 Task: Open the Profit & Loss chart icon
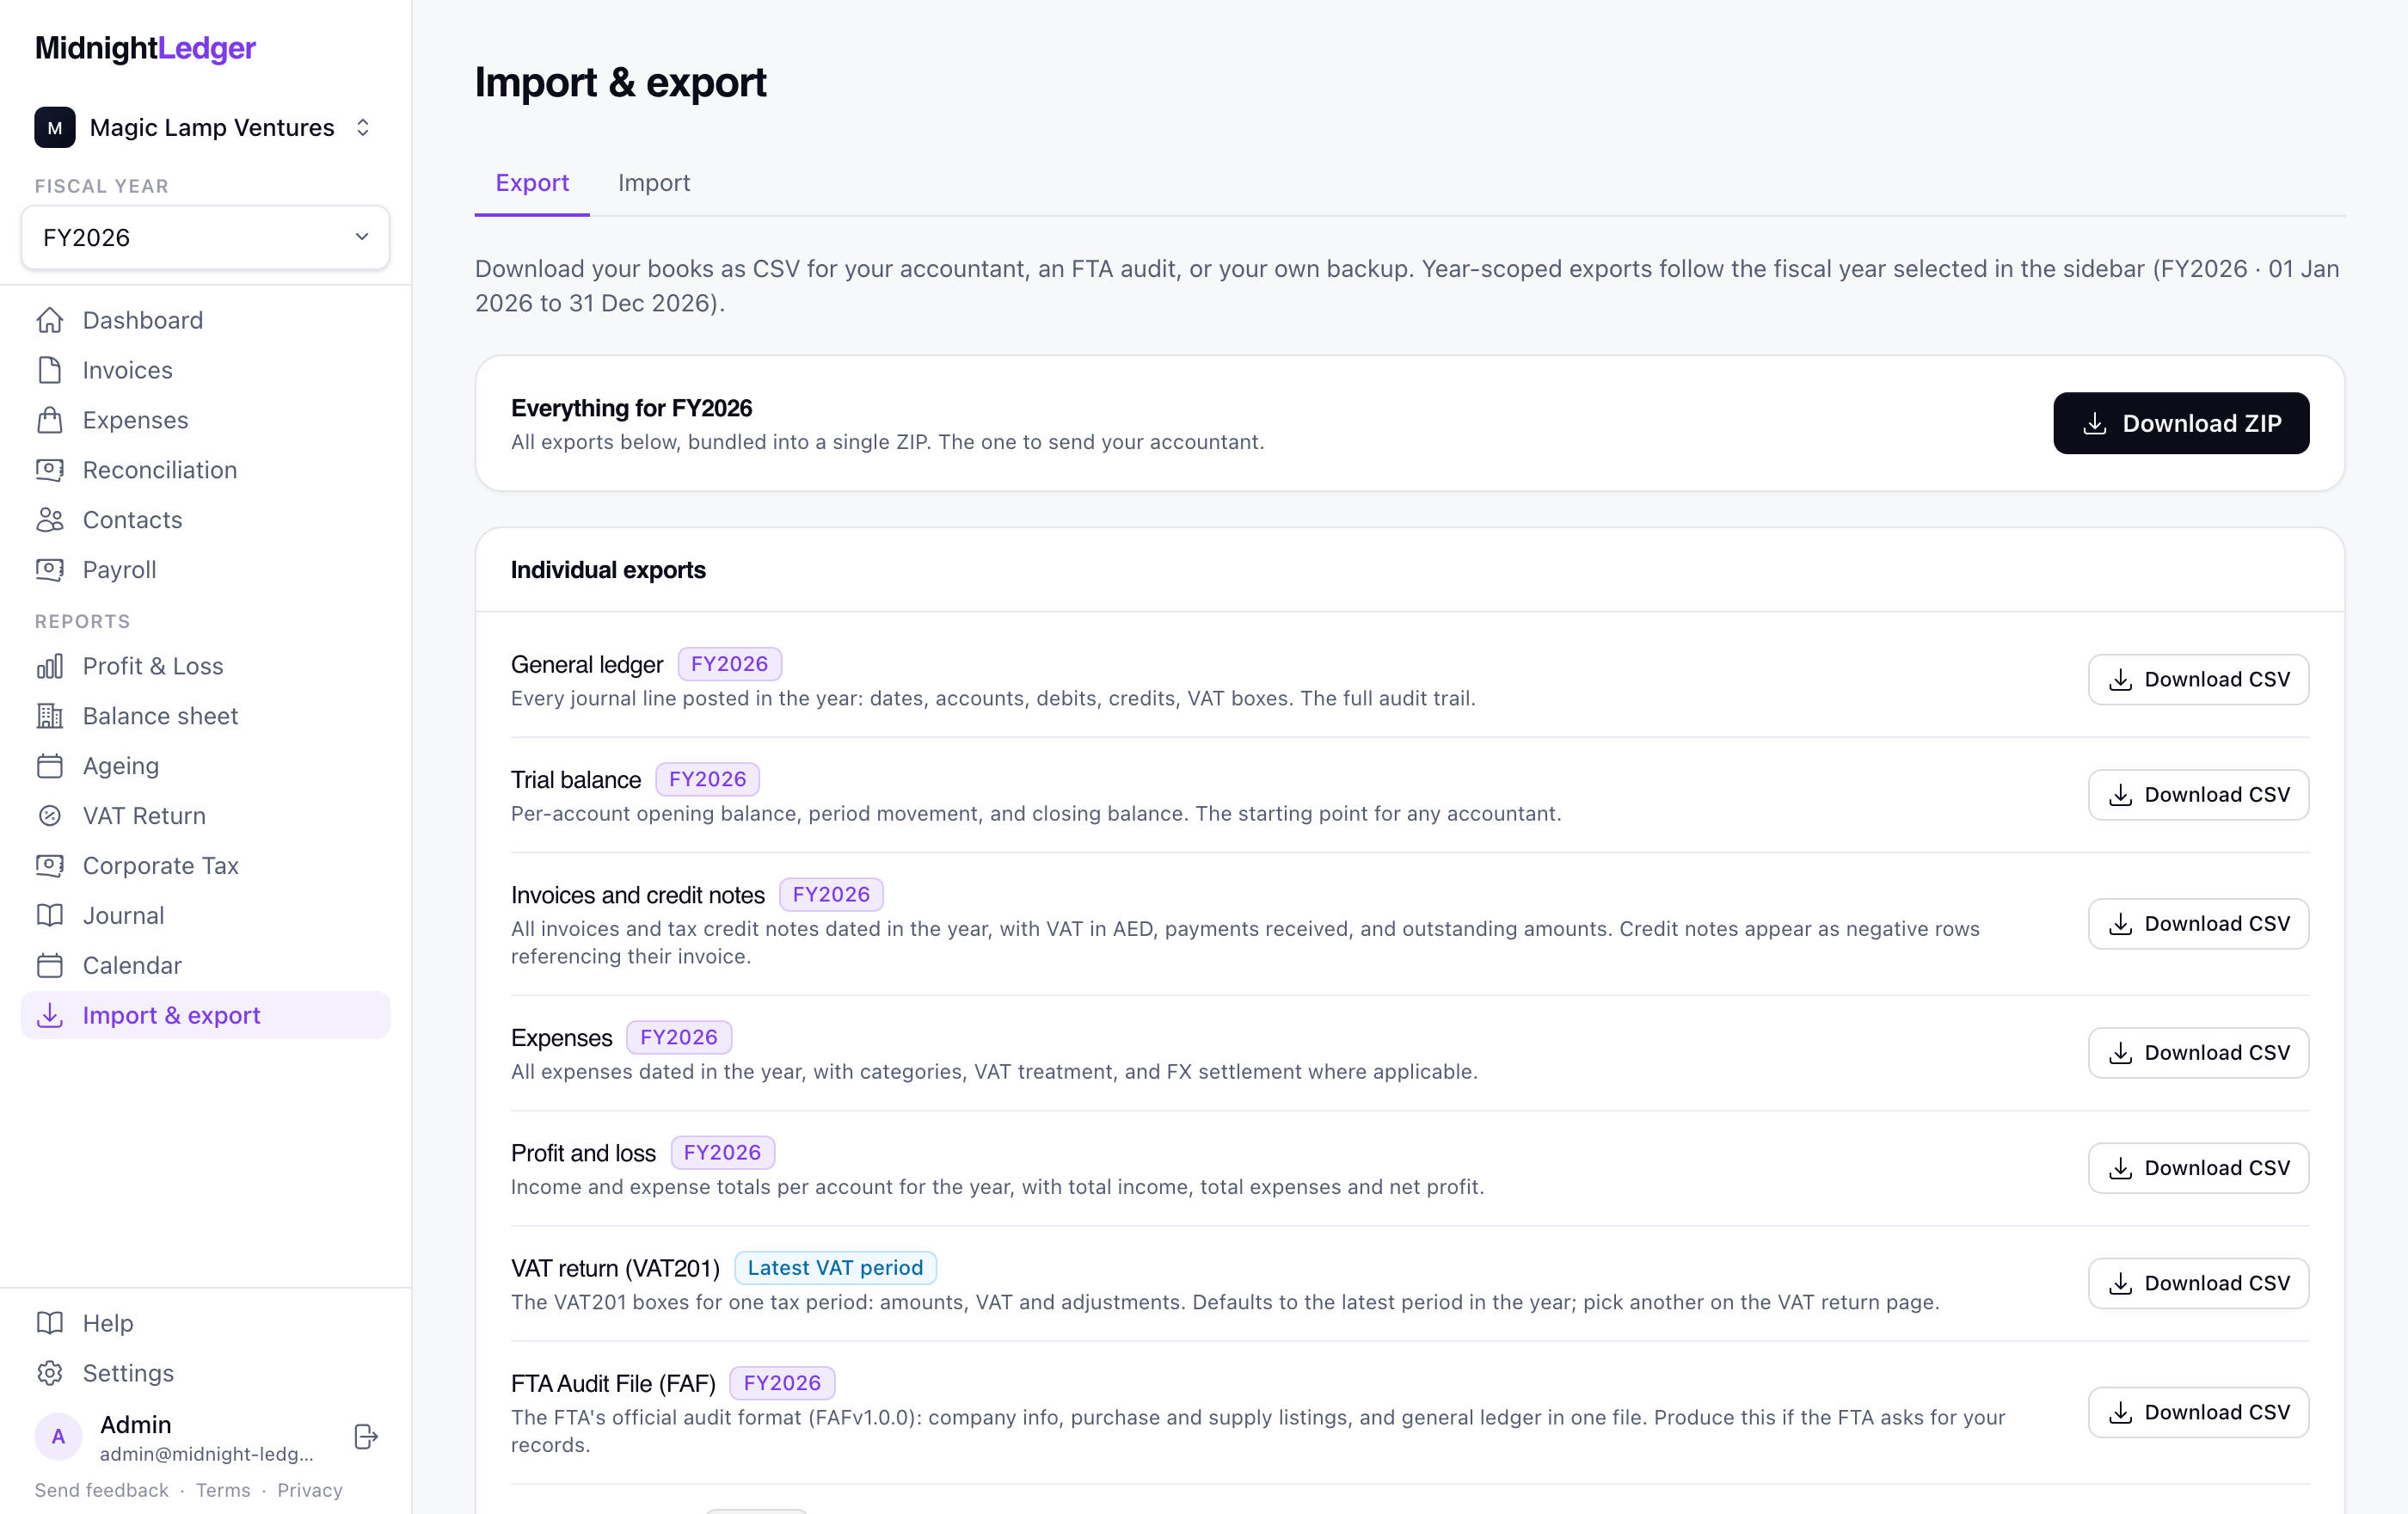coord(50,666)
